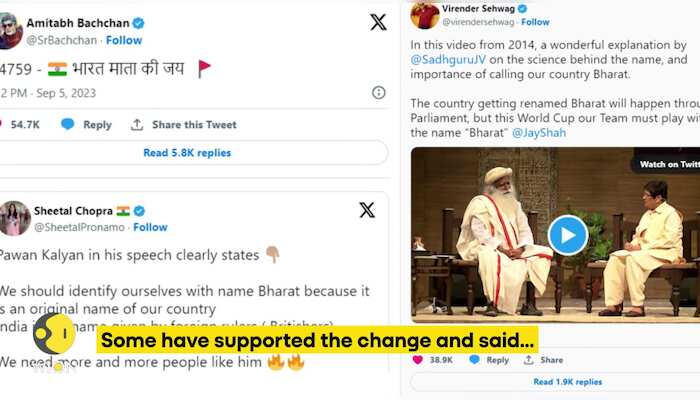700x400 pixels.
Task: Open Amitabh Bachchan's profile picture
Action: click(x=9, y=31)
